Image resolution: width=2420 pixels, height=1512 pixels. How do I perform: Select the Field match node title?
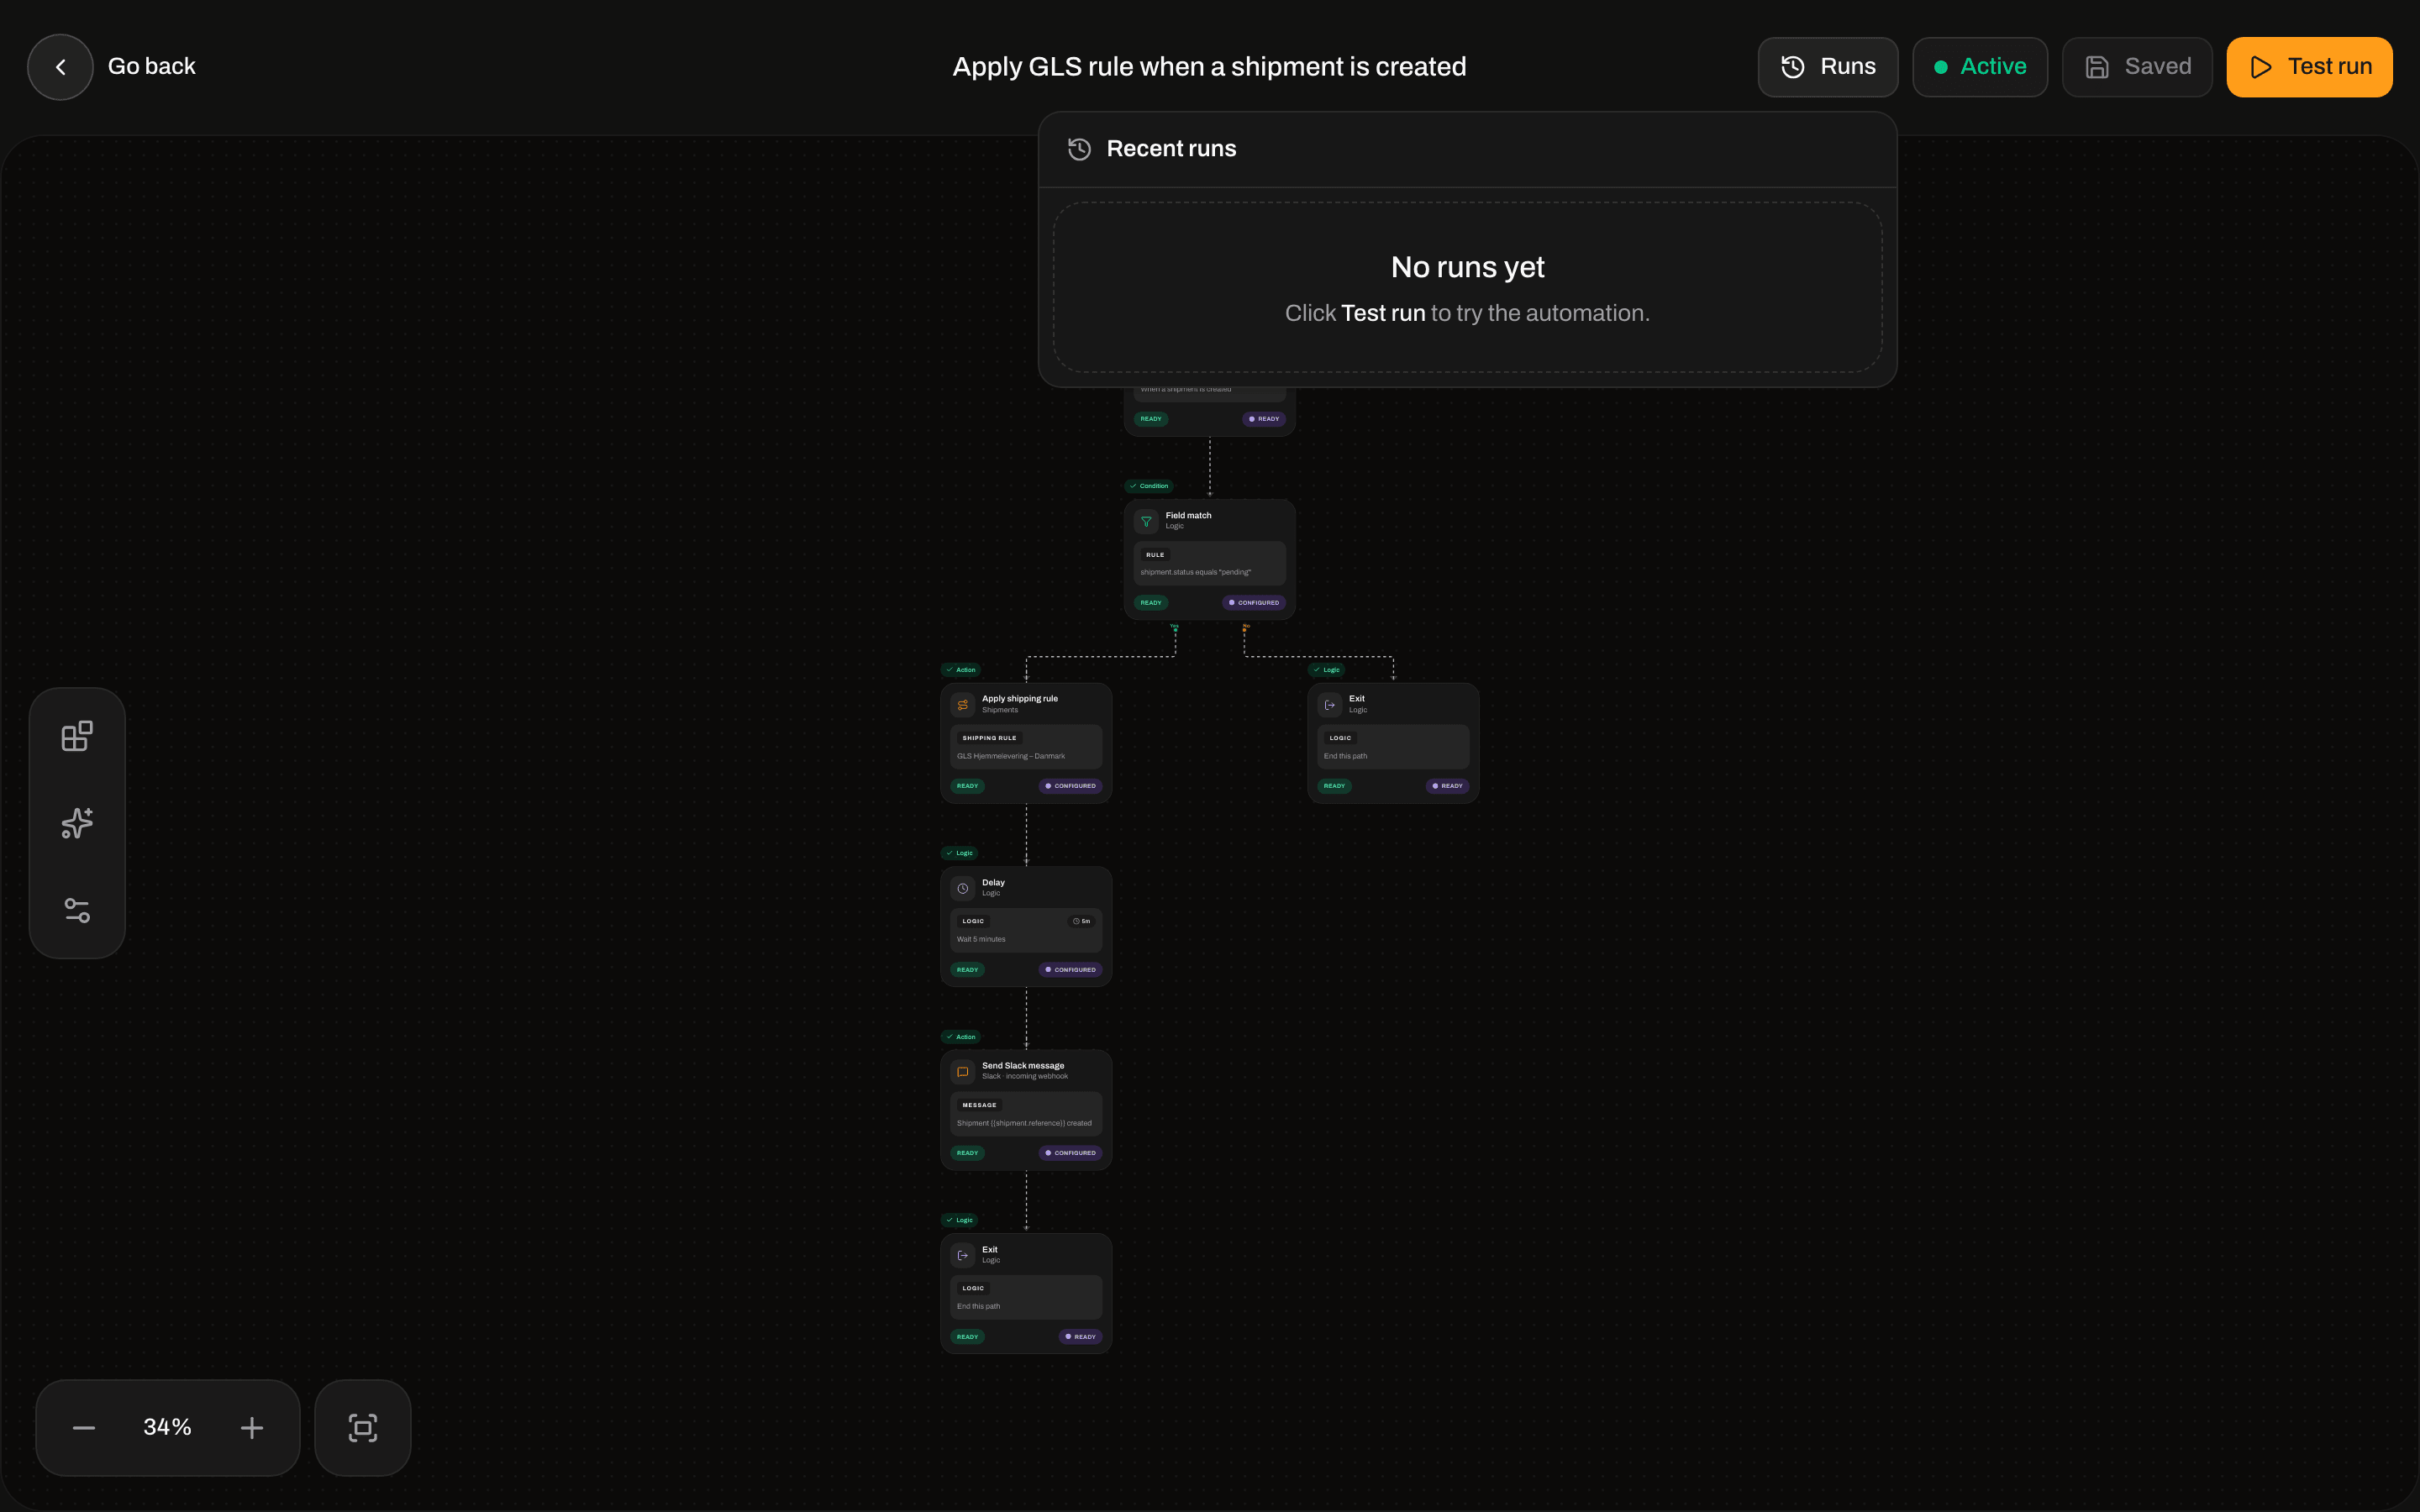[1188, 515]
